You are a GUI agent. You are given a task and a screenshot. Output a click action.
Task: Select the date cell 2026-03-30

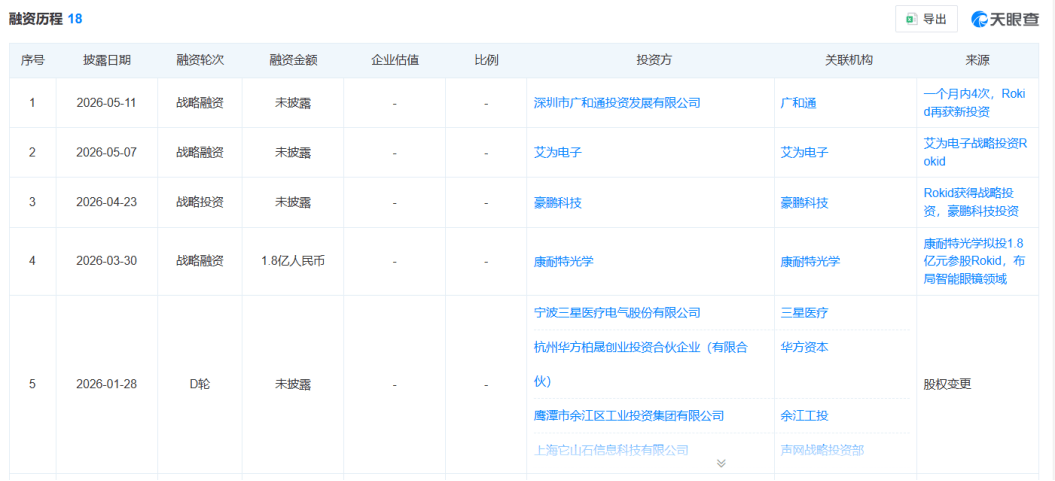click(x=106, y=261)
